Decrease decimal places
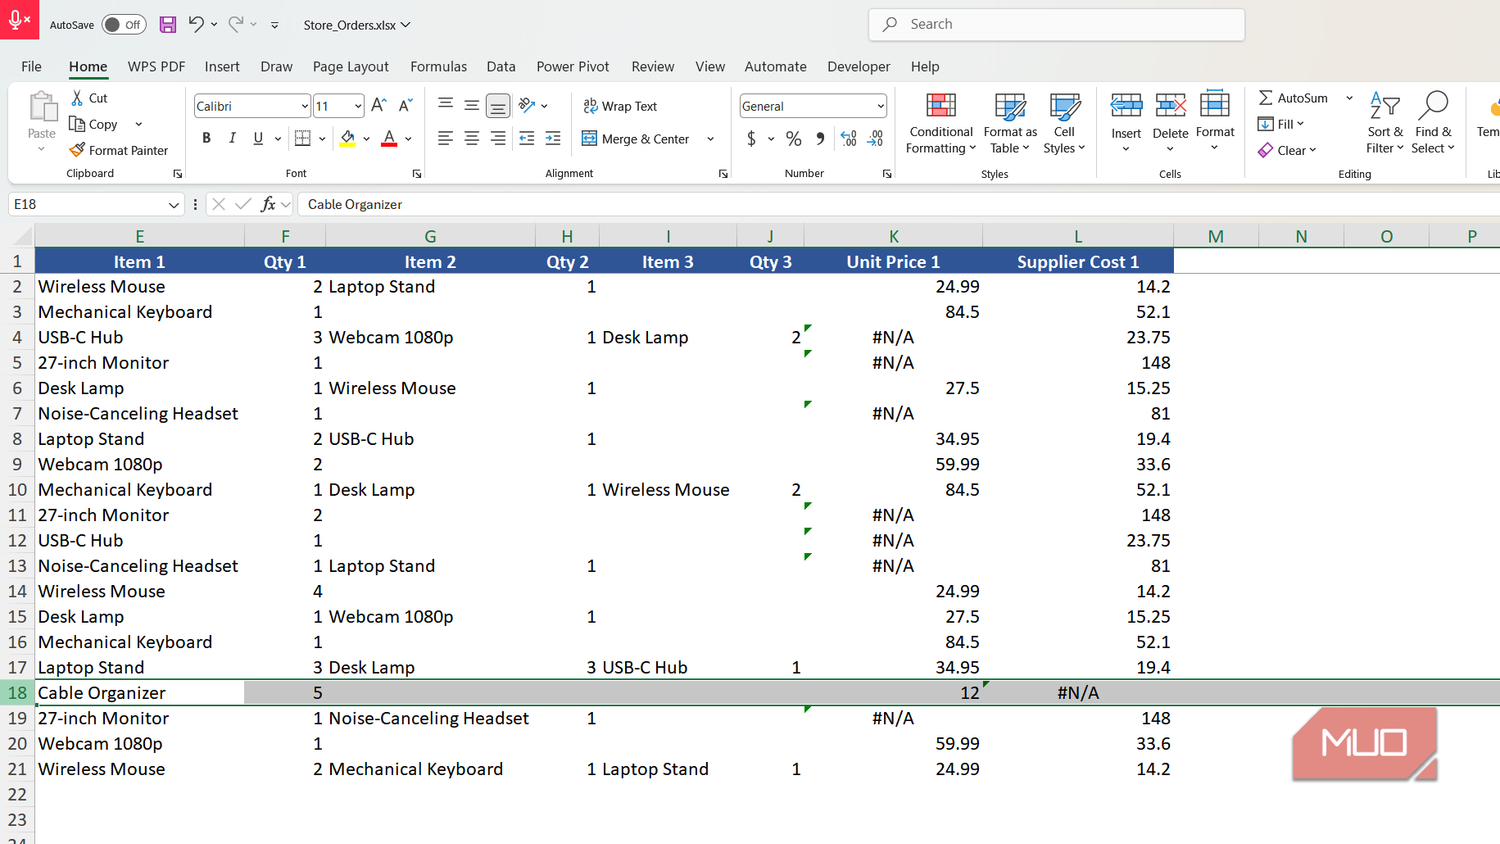The height and width of the screenshot is (844, 1500). [875, 139]
